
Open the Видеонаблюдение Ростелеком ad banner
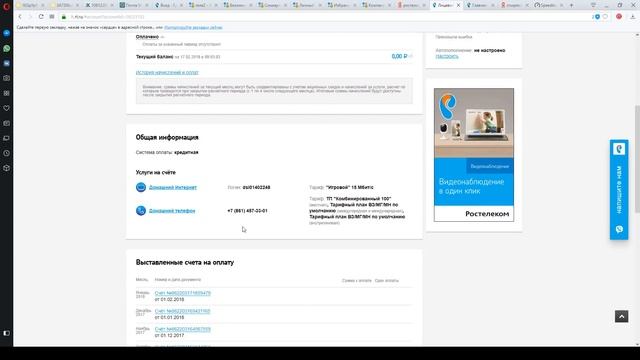(474, 155)
